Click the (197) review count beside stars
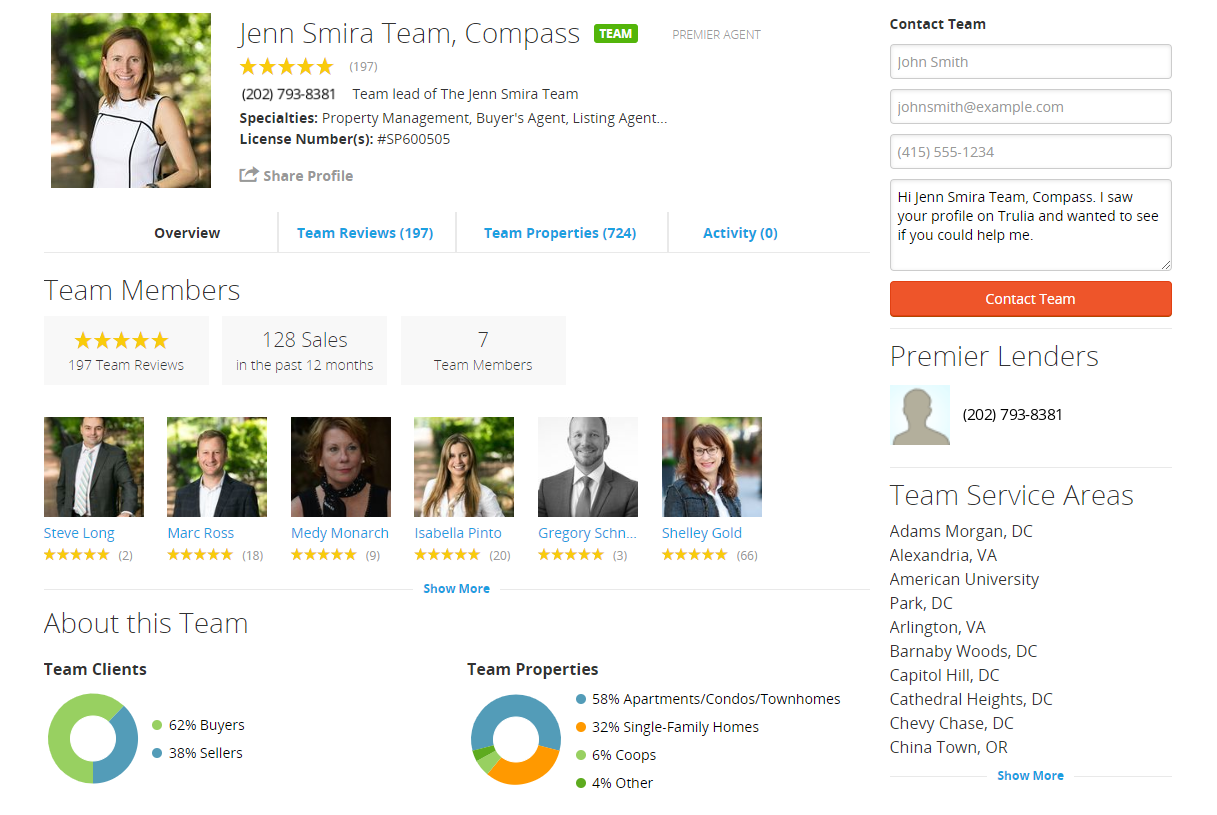Image resolution: width=1217 pixels, height=815 pixels. pos(363,67)
